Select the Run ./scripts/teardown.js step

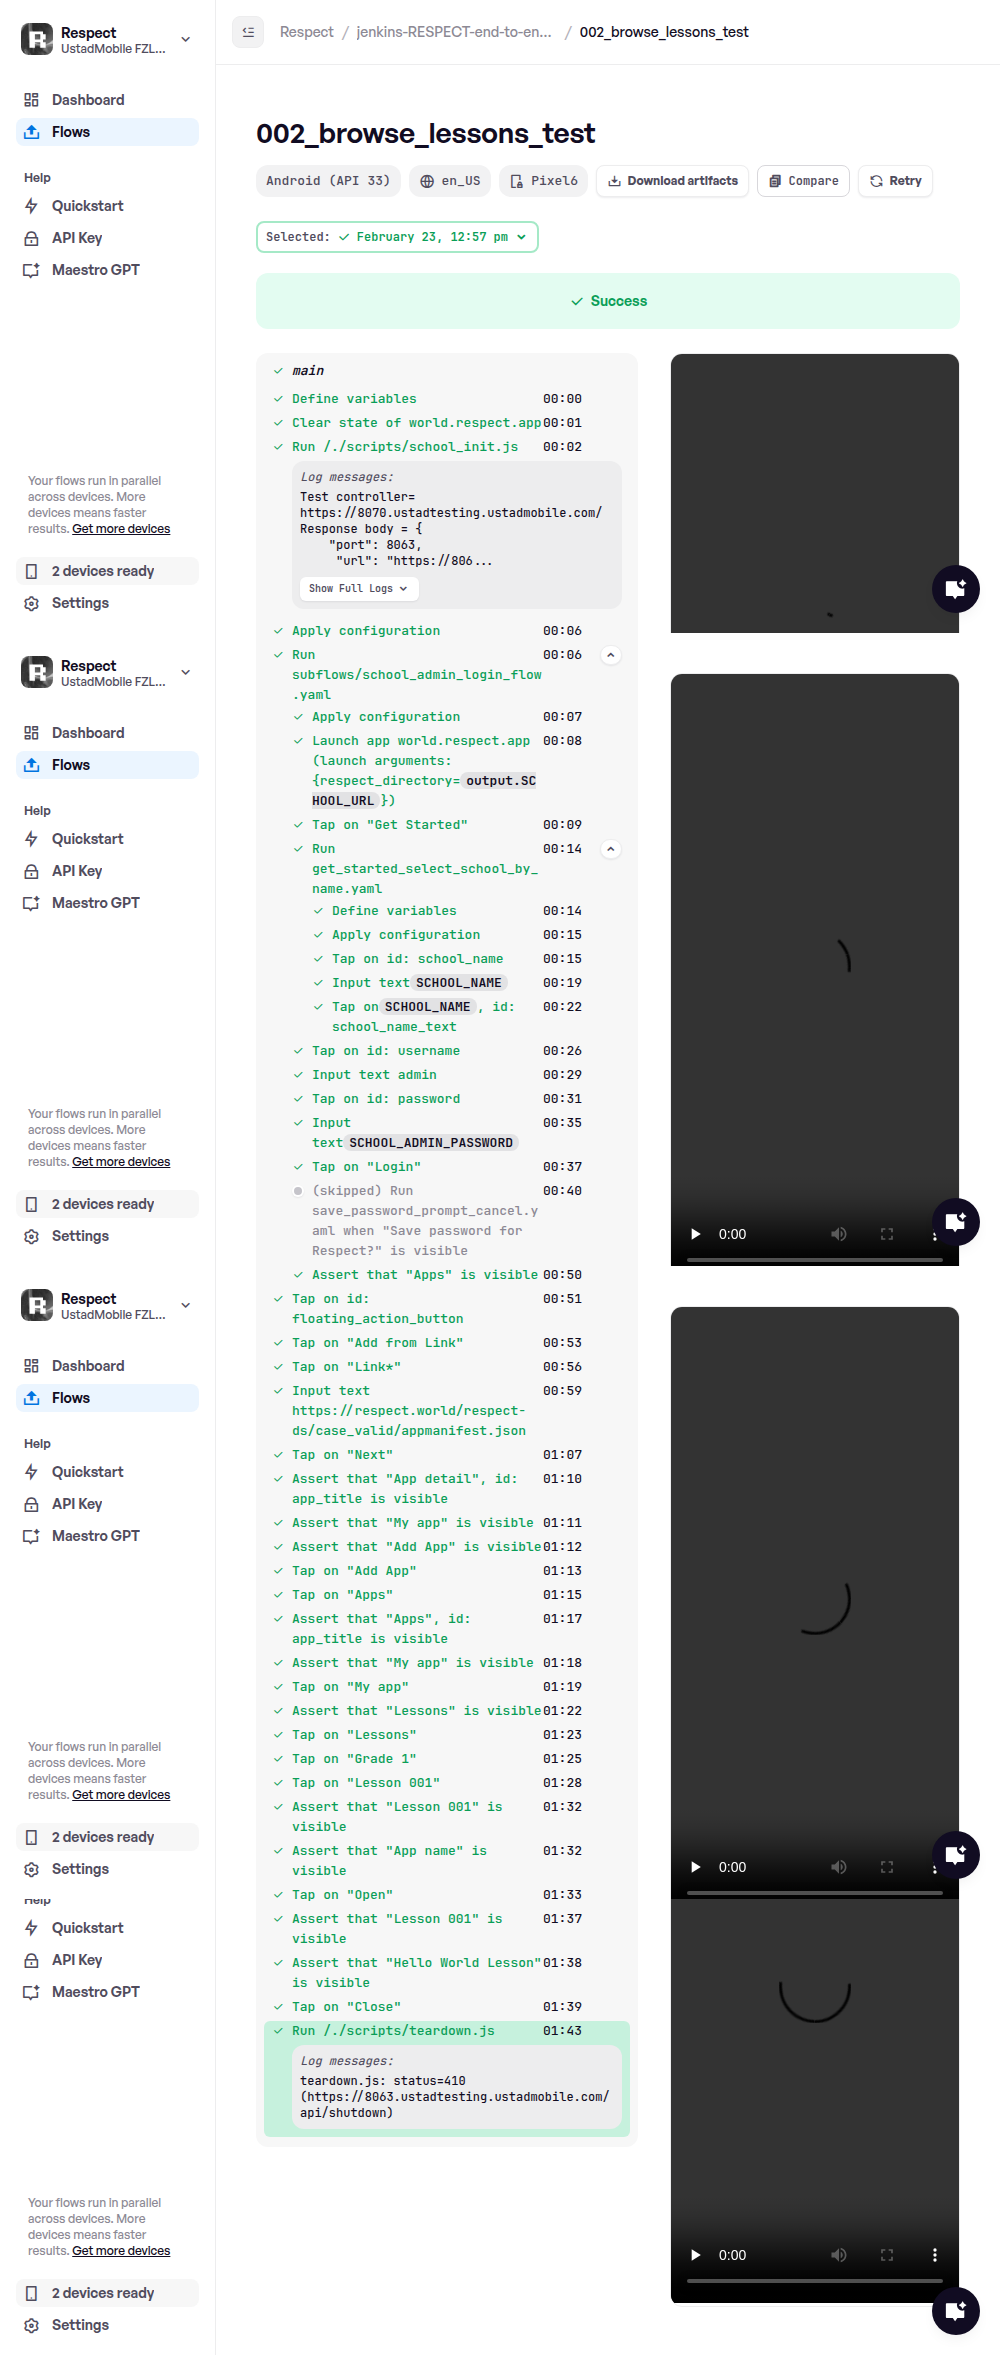[x=393, y=2030]
